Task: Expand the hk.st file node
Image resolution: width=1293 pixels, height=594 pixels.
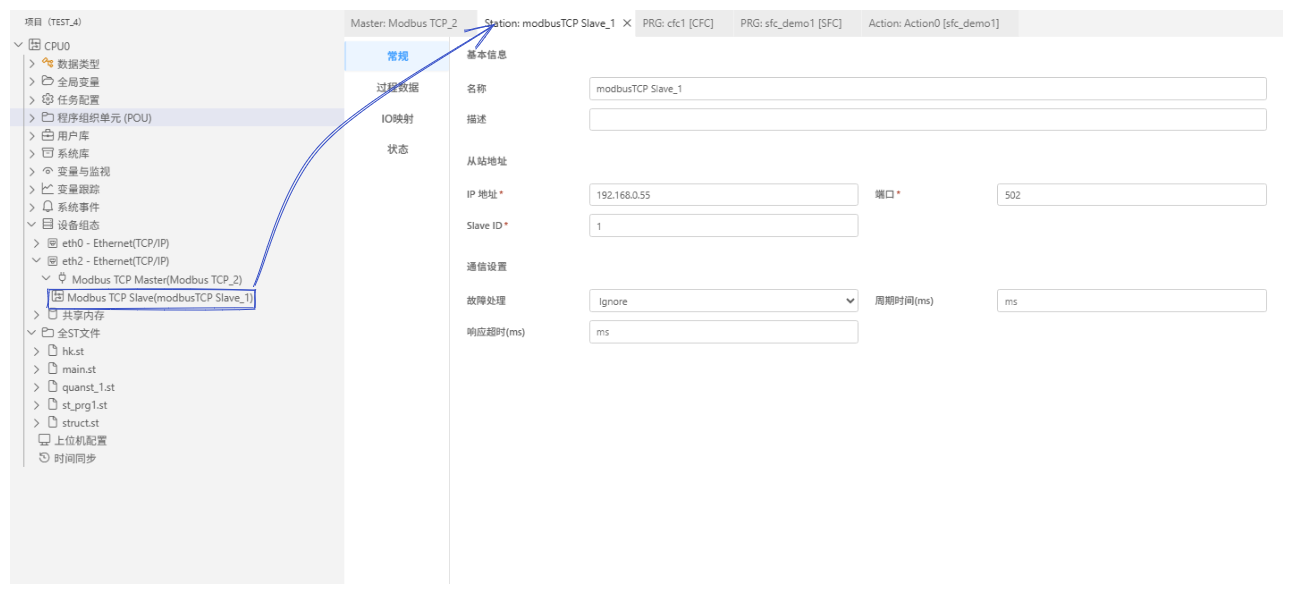Action: tap(37, 351)
